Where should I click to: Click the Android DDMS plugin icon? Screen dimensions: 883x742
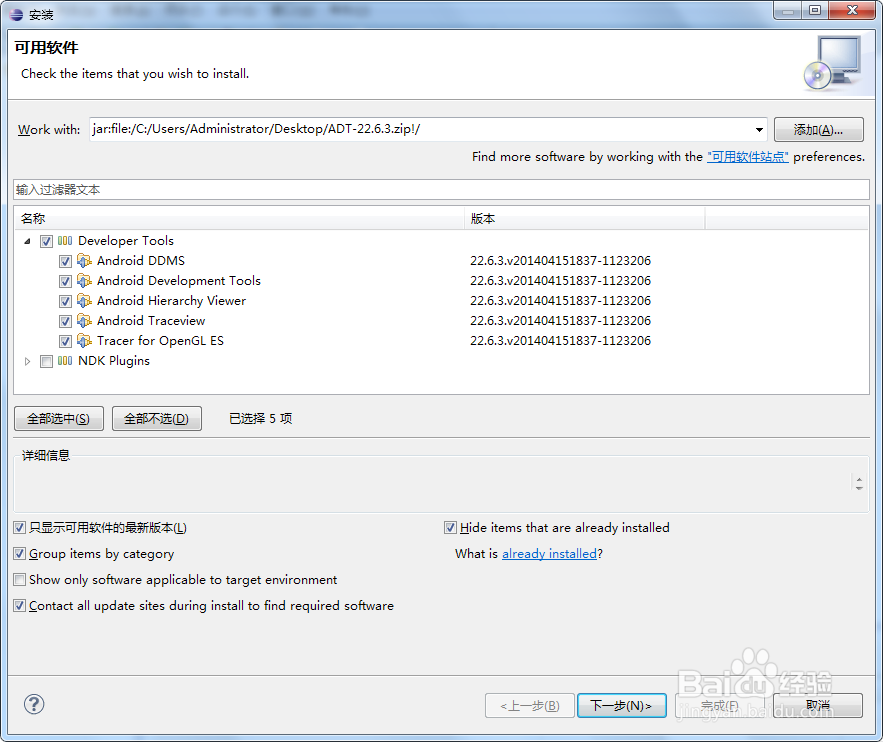[x=84, y=261]
